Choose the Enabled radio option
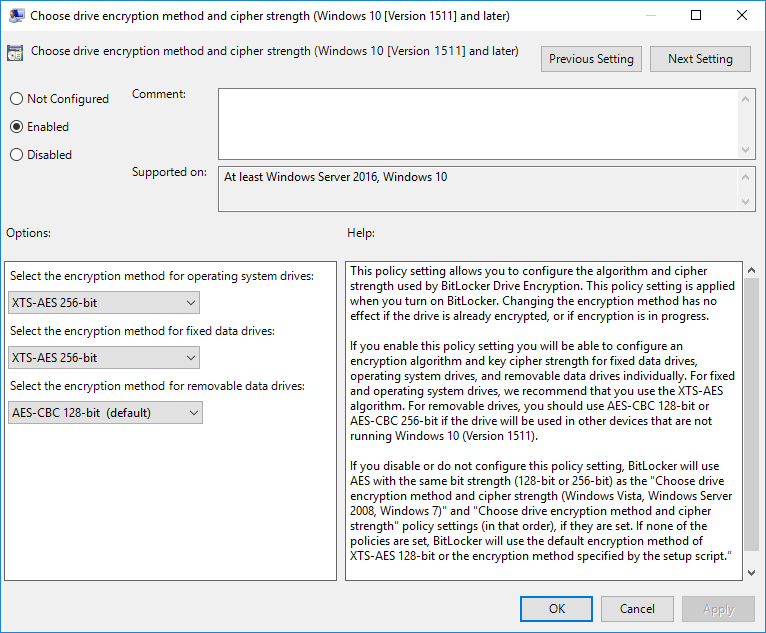766x633 pixels. tap(16, 127)
